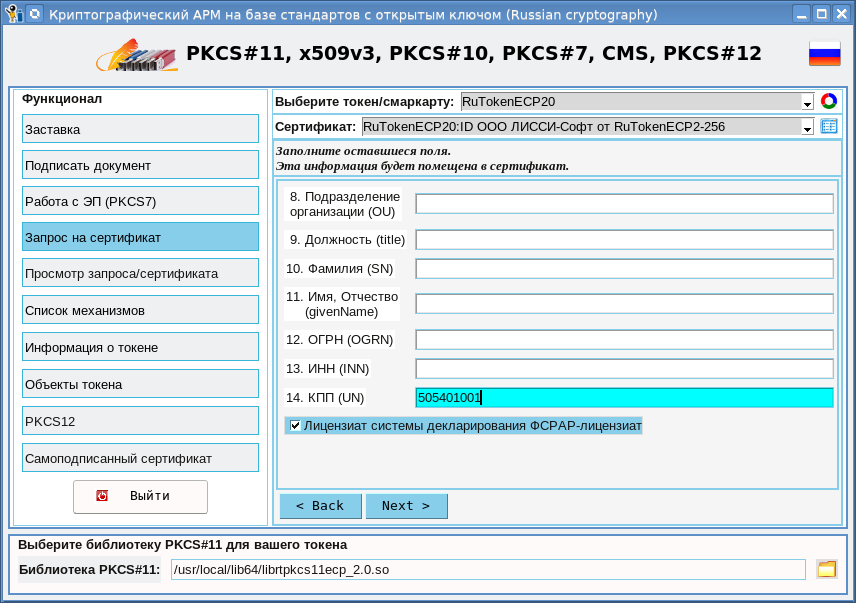Open Просмотр запроса/сертификата
Screen dimensions: 856x603
[x=140, y=273]
